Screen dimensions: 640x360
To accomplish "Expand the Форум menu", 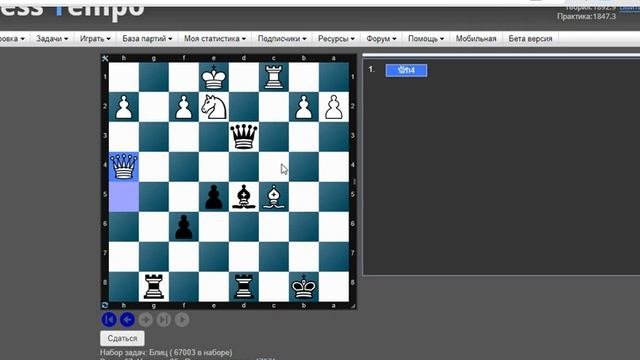I will (381, 39).
